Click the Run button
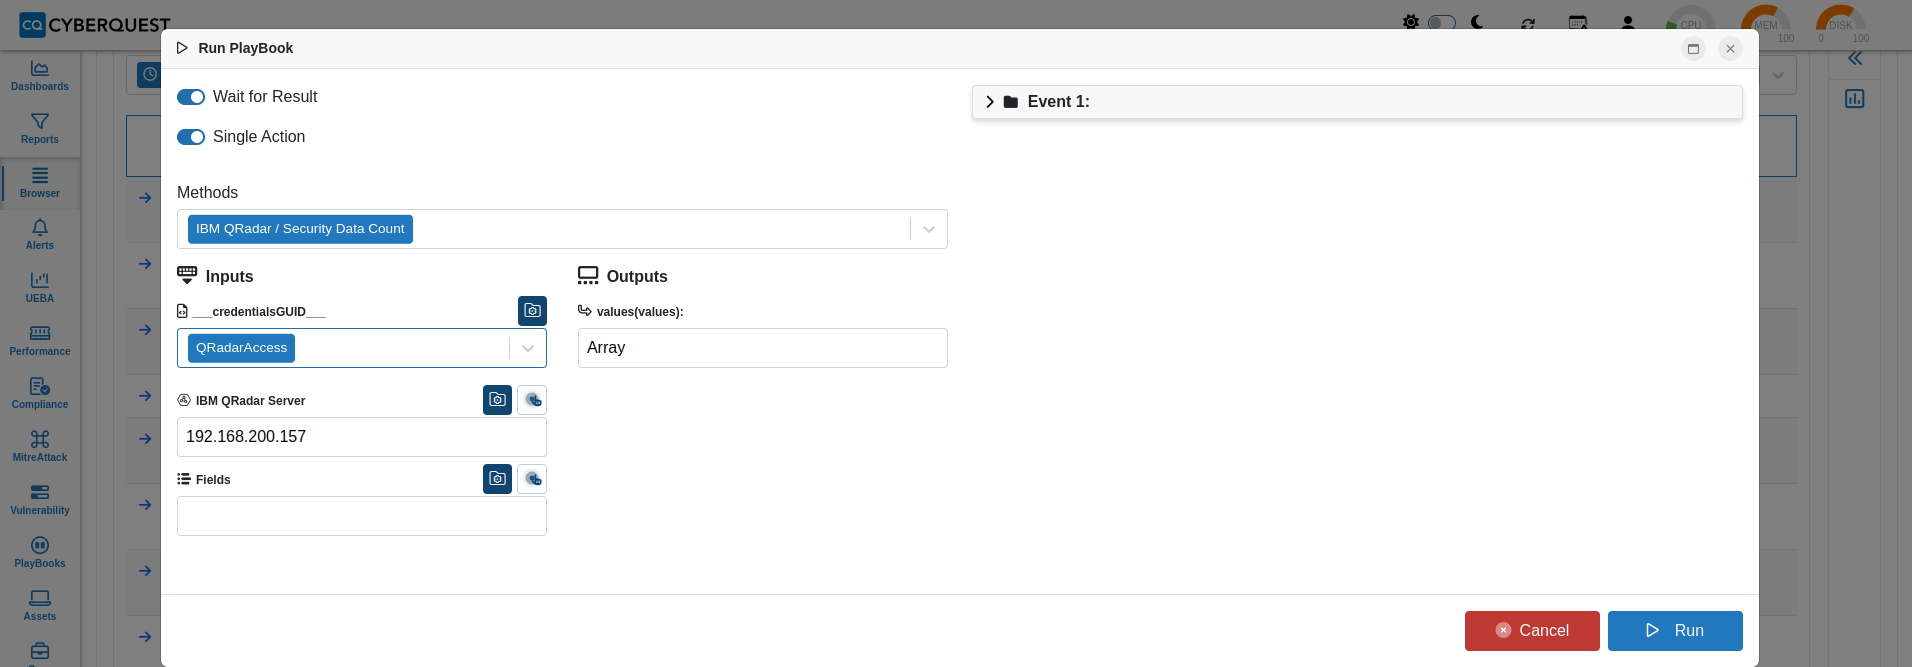The height and width of the screenshot is (667, 1912). pyautogui.click(x=1675, y=631)
